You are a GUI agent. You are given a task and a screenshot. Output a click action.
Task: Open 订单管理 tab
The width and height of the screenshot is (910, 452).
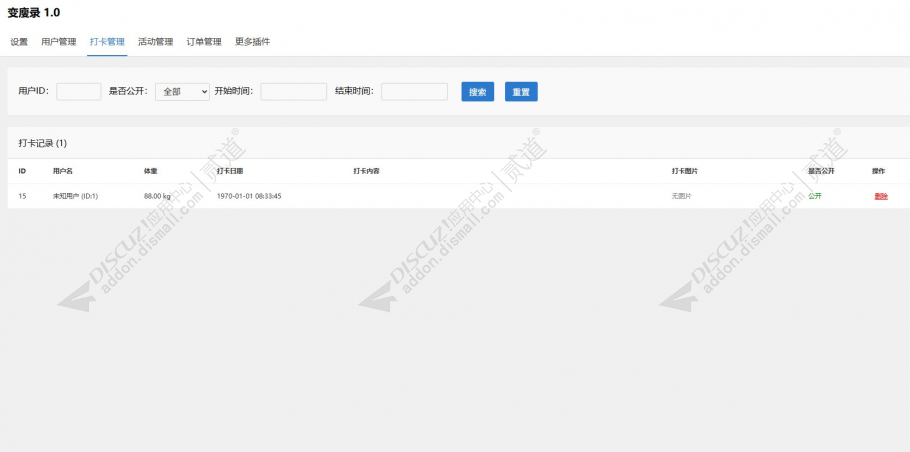coord(204,42)
